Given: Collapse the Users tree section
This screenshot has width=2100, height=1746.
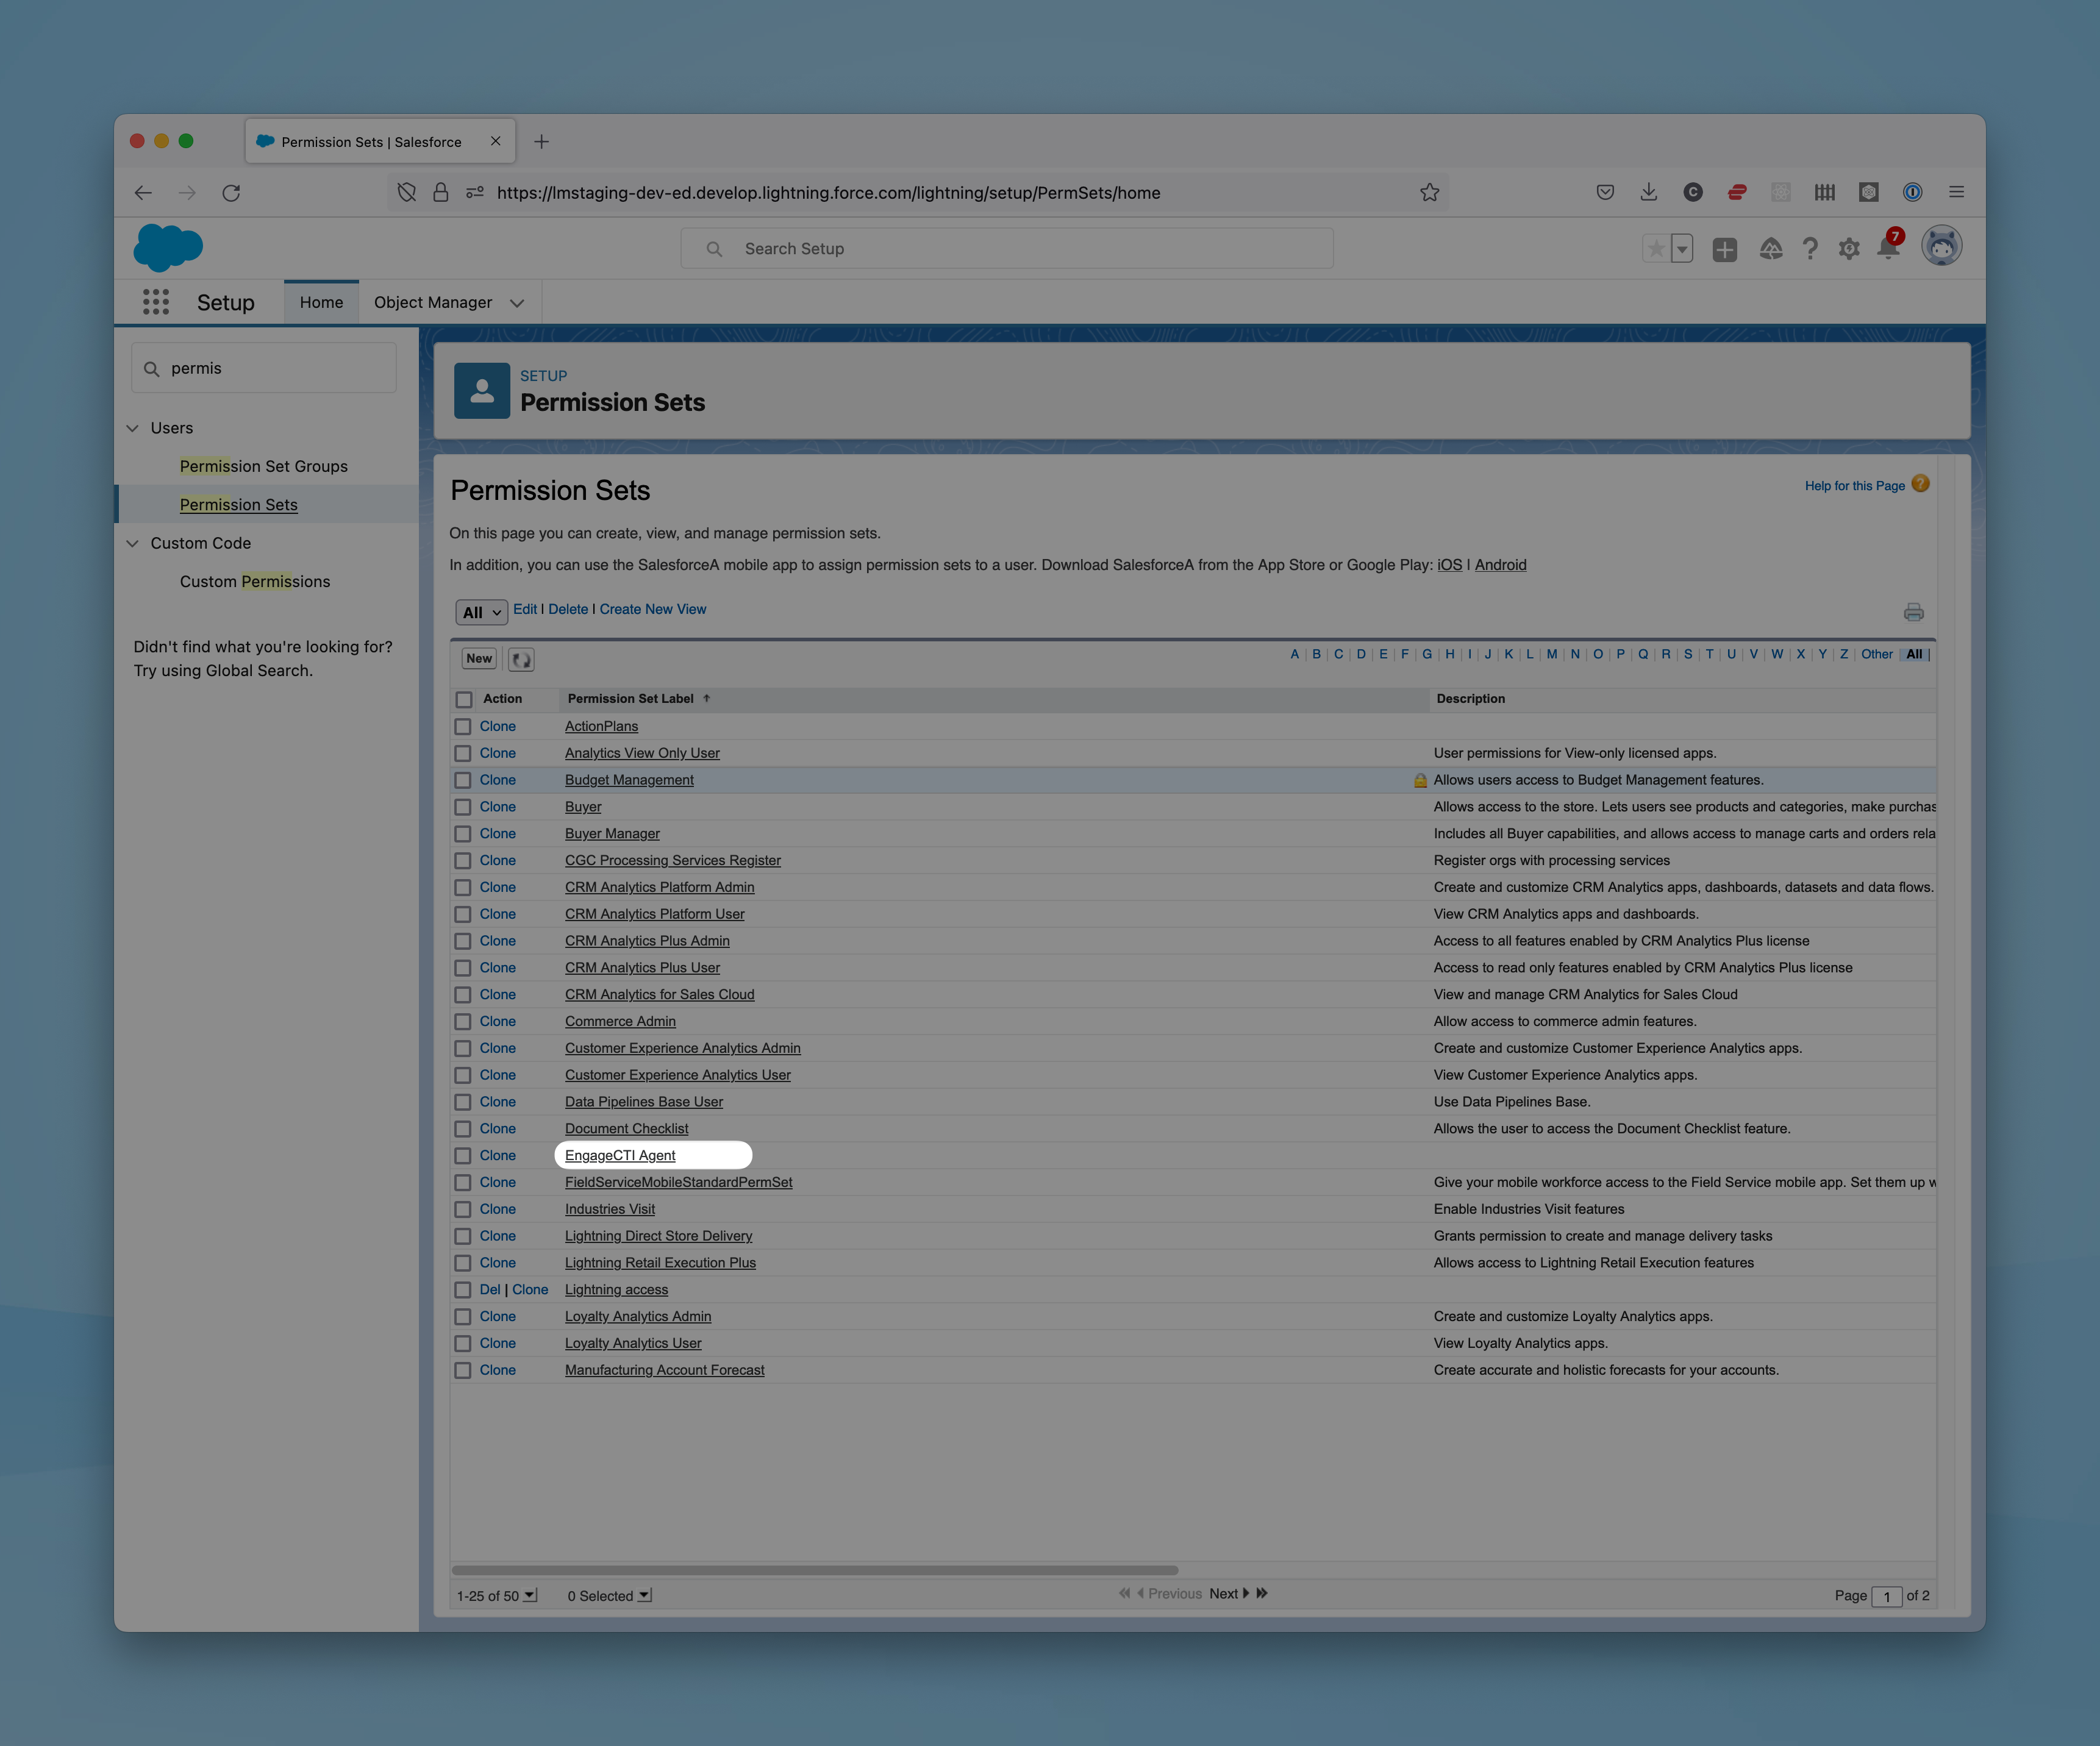Looking at the screenshot, I should [133, 428].
